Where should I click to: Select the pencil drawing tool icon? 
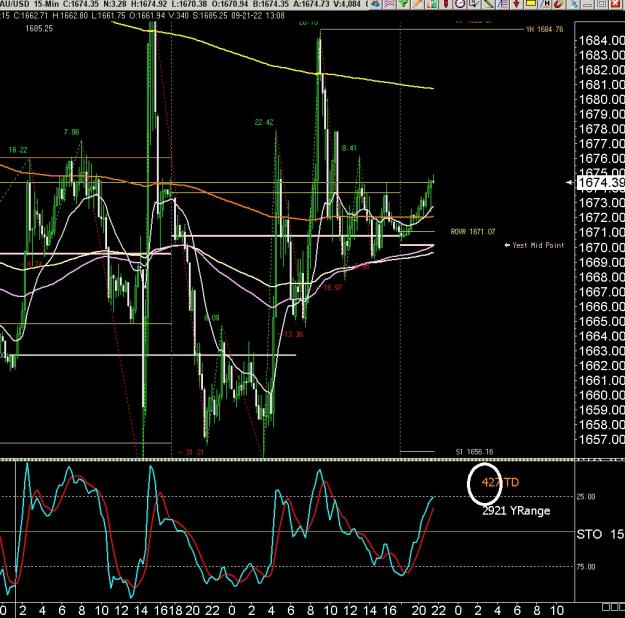tap(418, 4)
